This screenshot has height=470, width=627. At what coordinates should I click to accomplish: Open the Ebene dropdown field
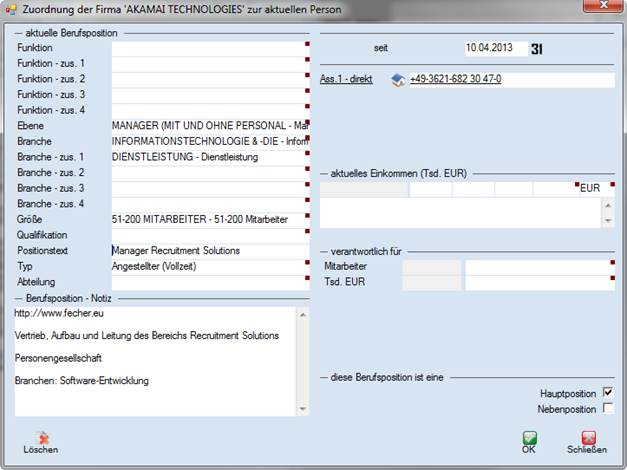click(210, 126)
